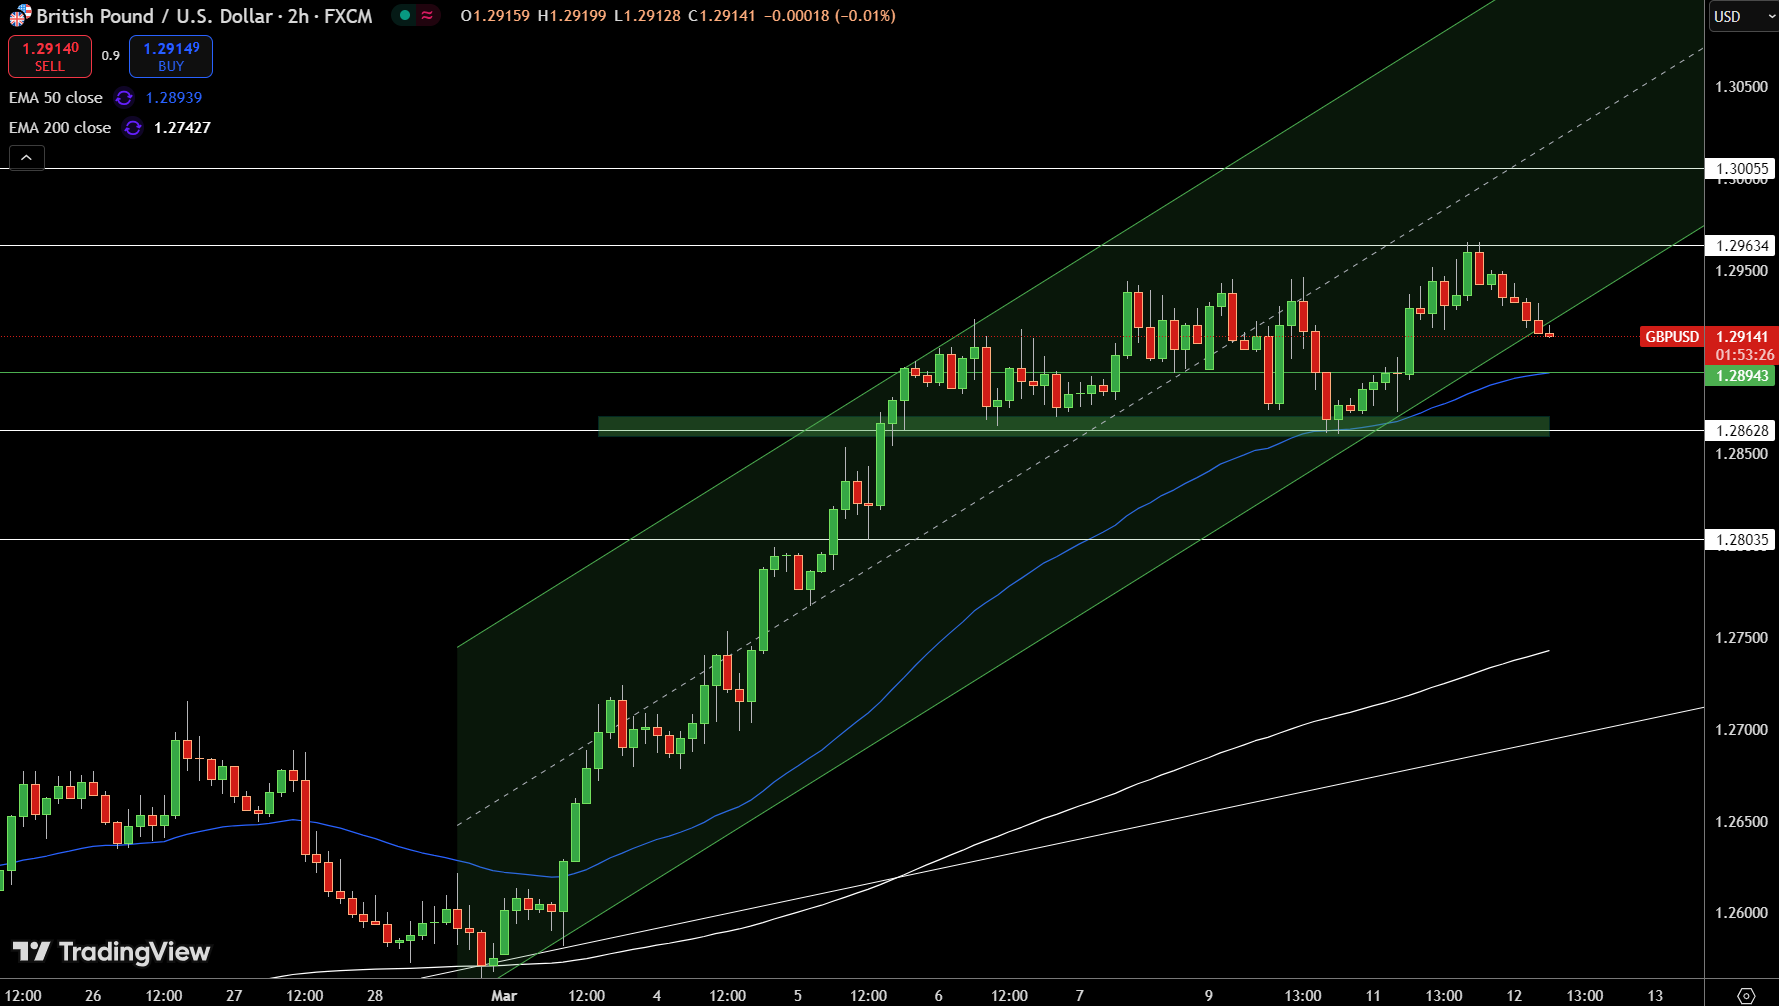Click the 1.30055 price level label
The image size is (1779, 1006).
point(1742,169)
